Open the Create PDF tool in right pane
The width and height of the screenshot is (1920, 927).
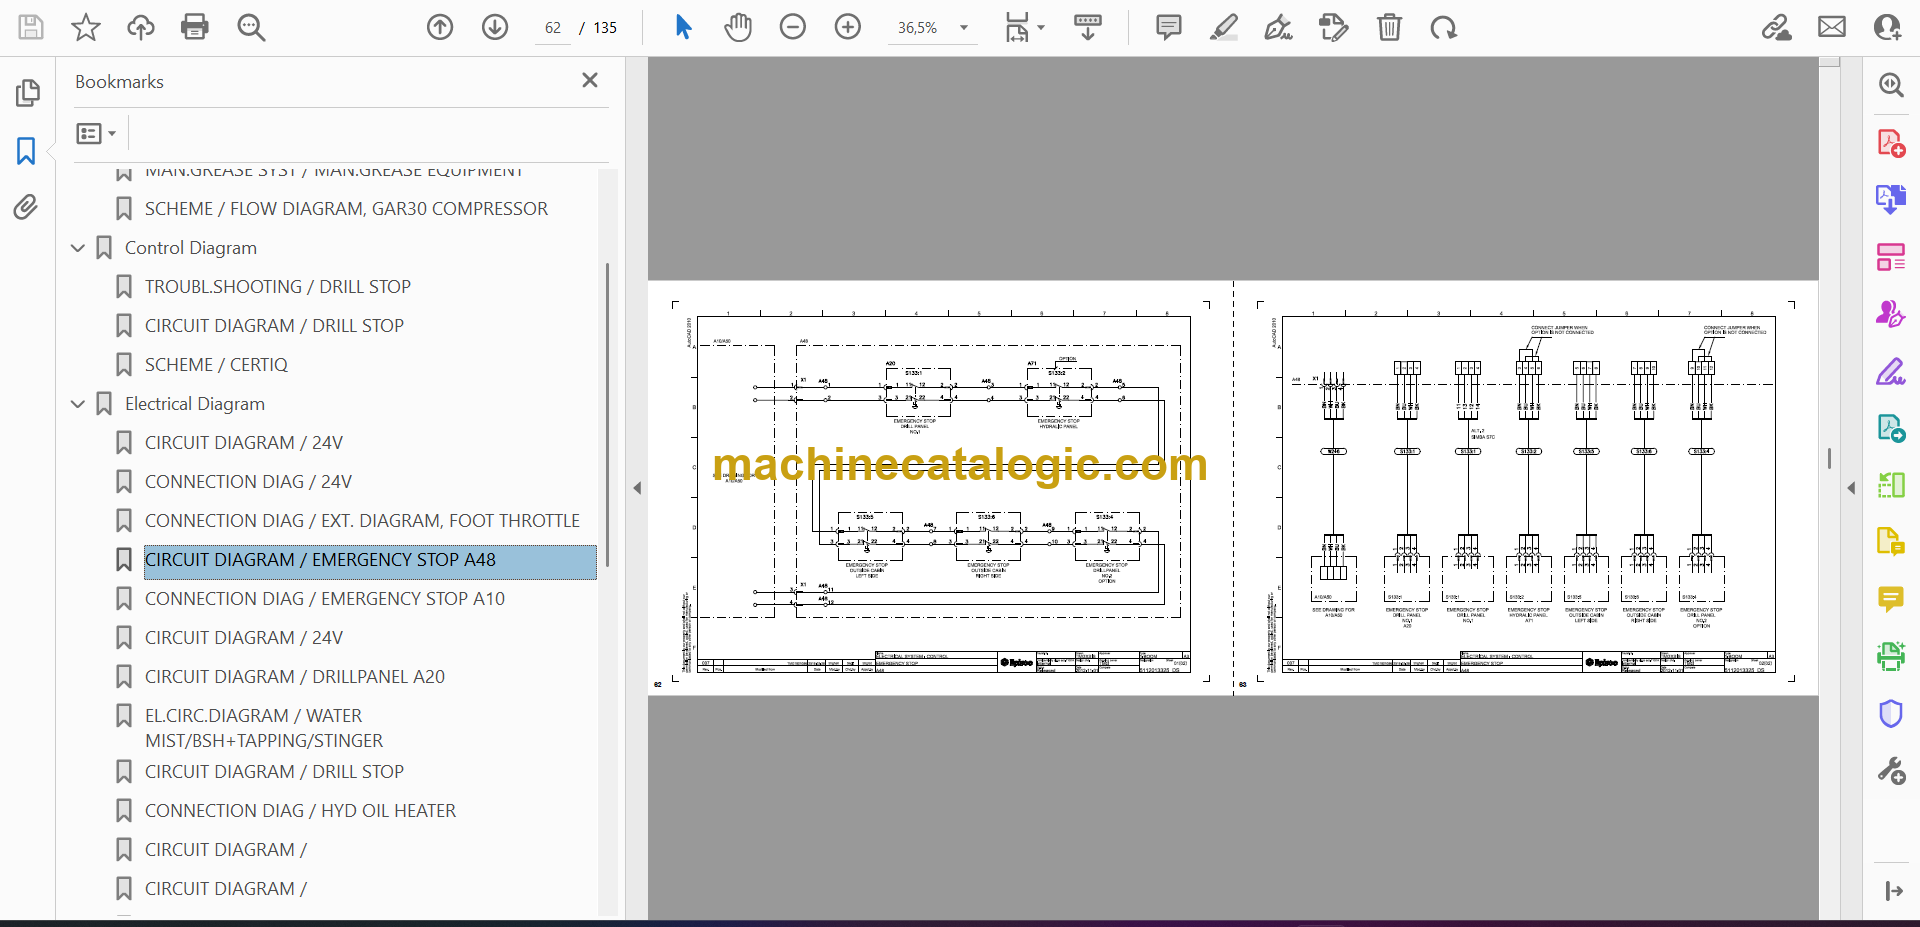click(x=1890, y=143)
